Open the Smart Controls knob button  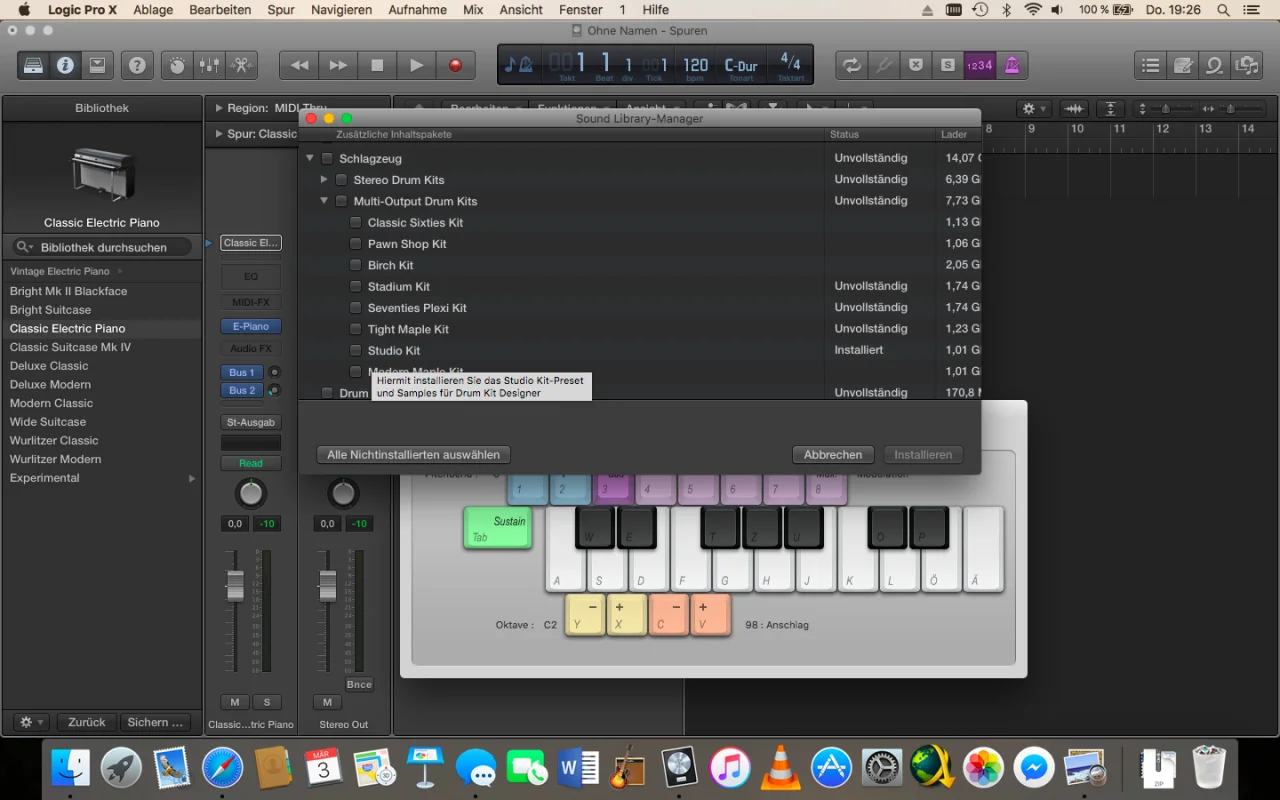(x=177, y=65)
